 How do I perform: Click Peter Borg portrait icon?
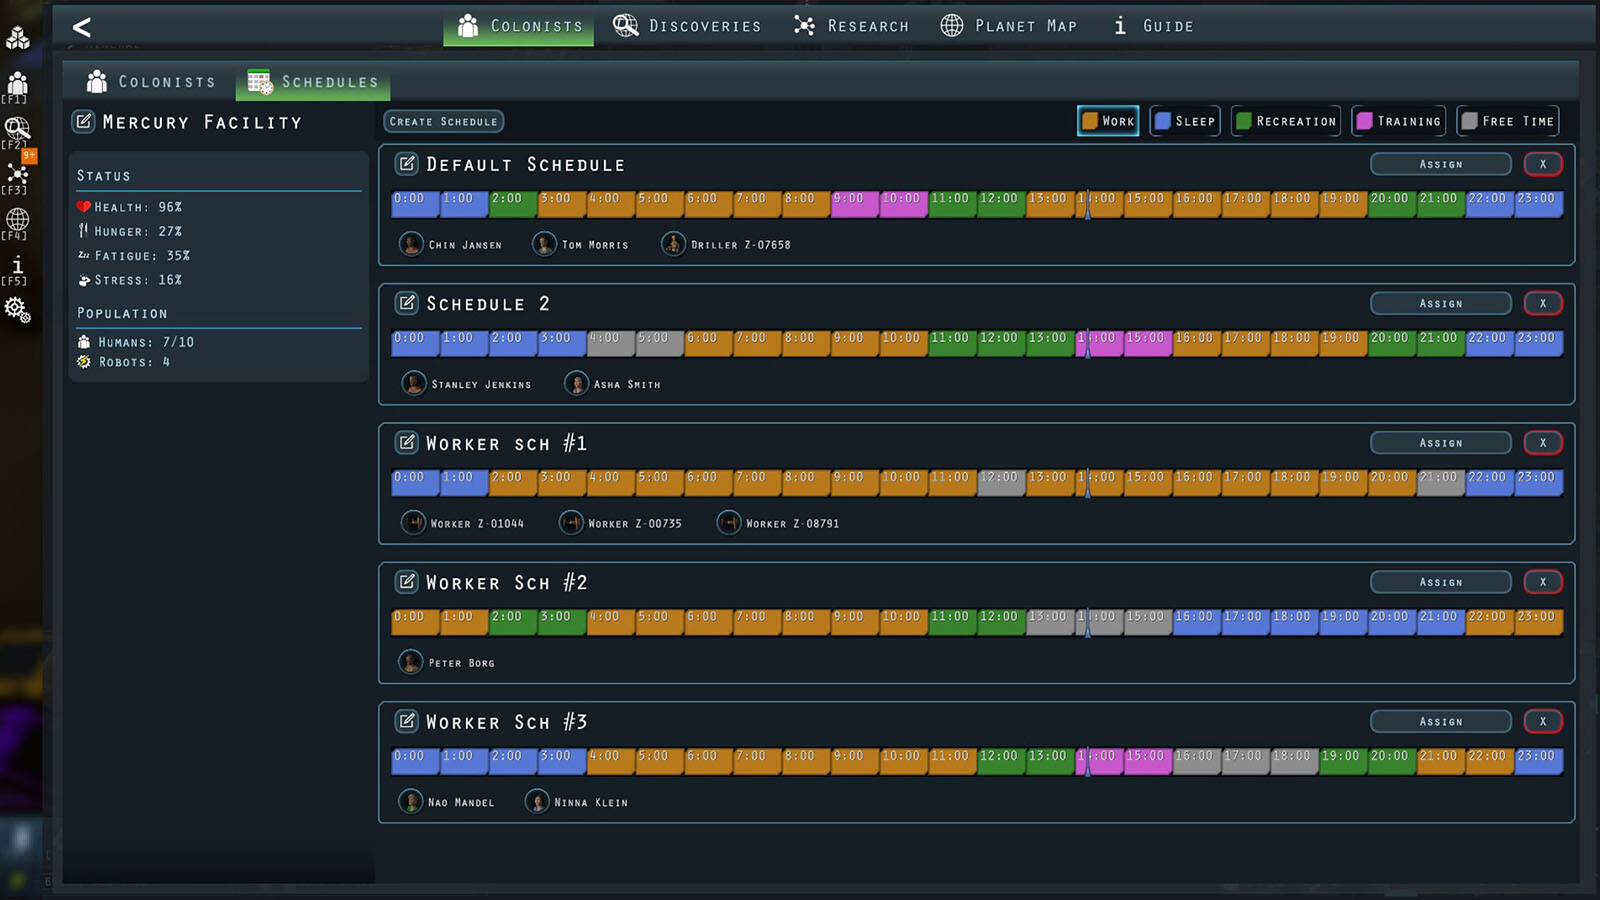pyautogui.click(x=411, y=662)
